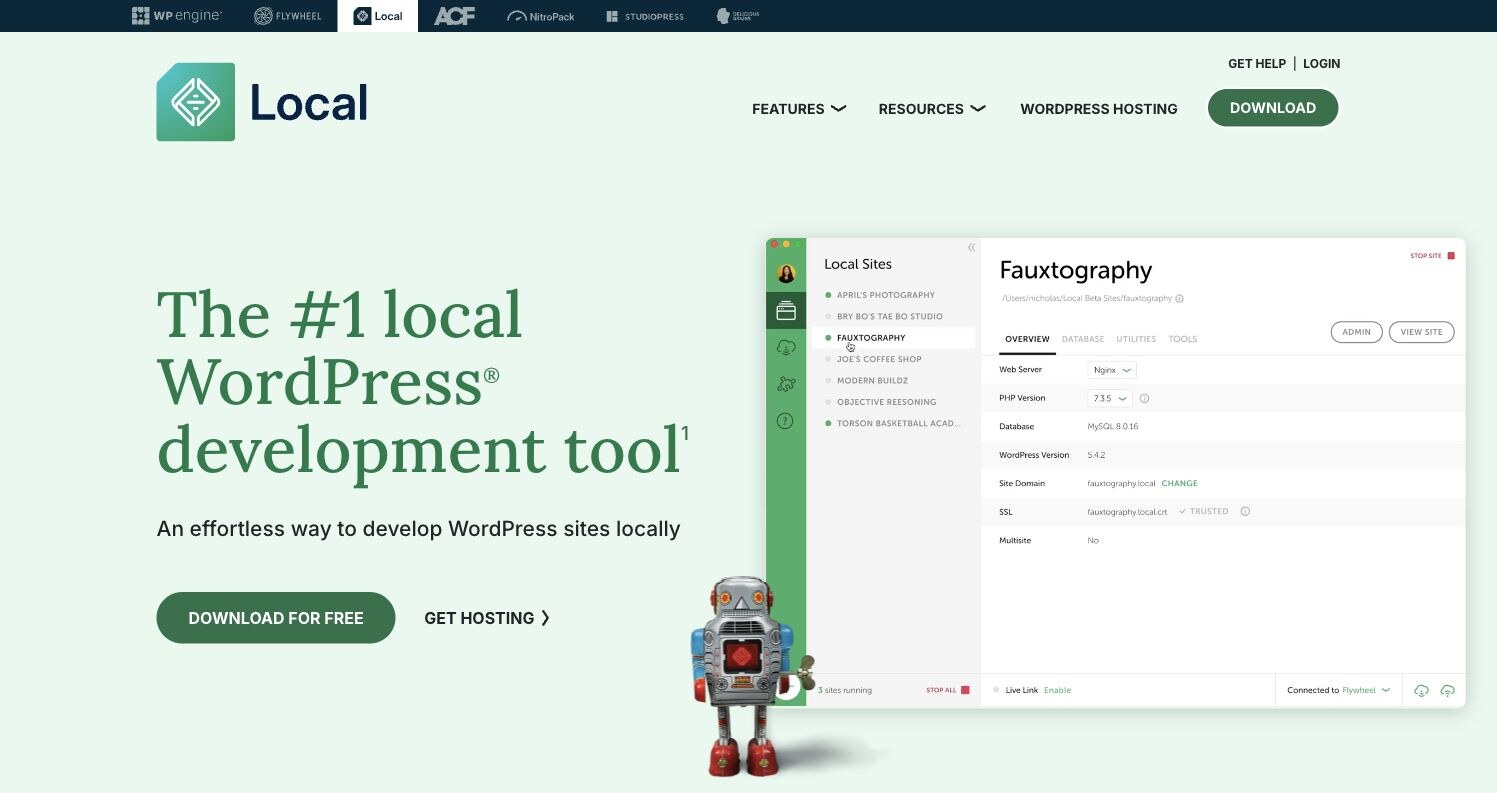Click the user avatar in app sidebar
Screen dimensions: 1497x793
point(786,274)
